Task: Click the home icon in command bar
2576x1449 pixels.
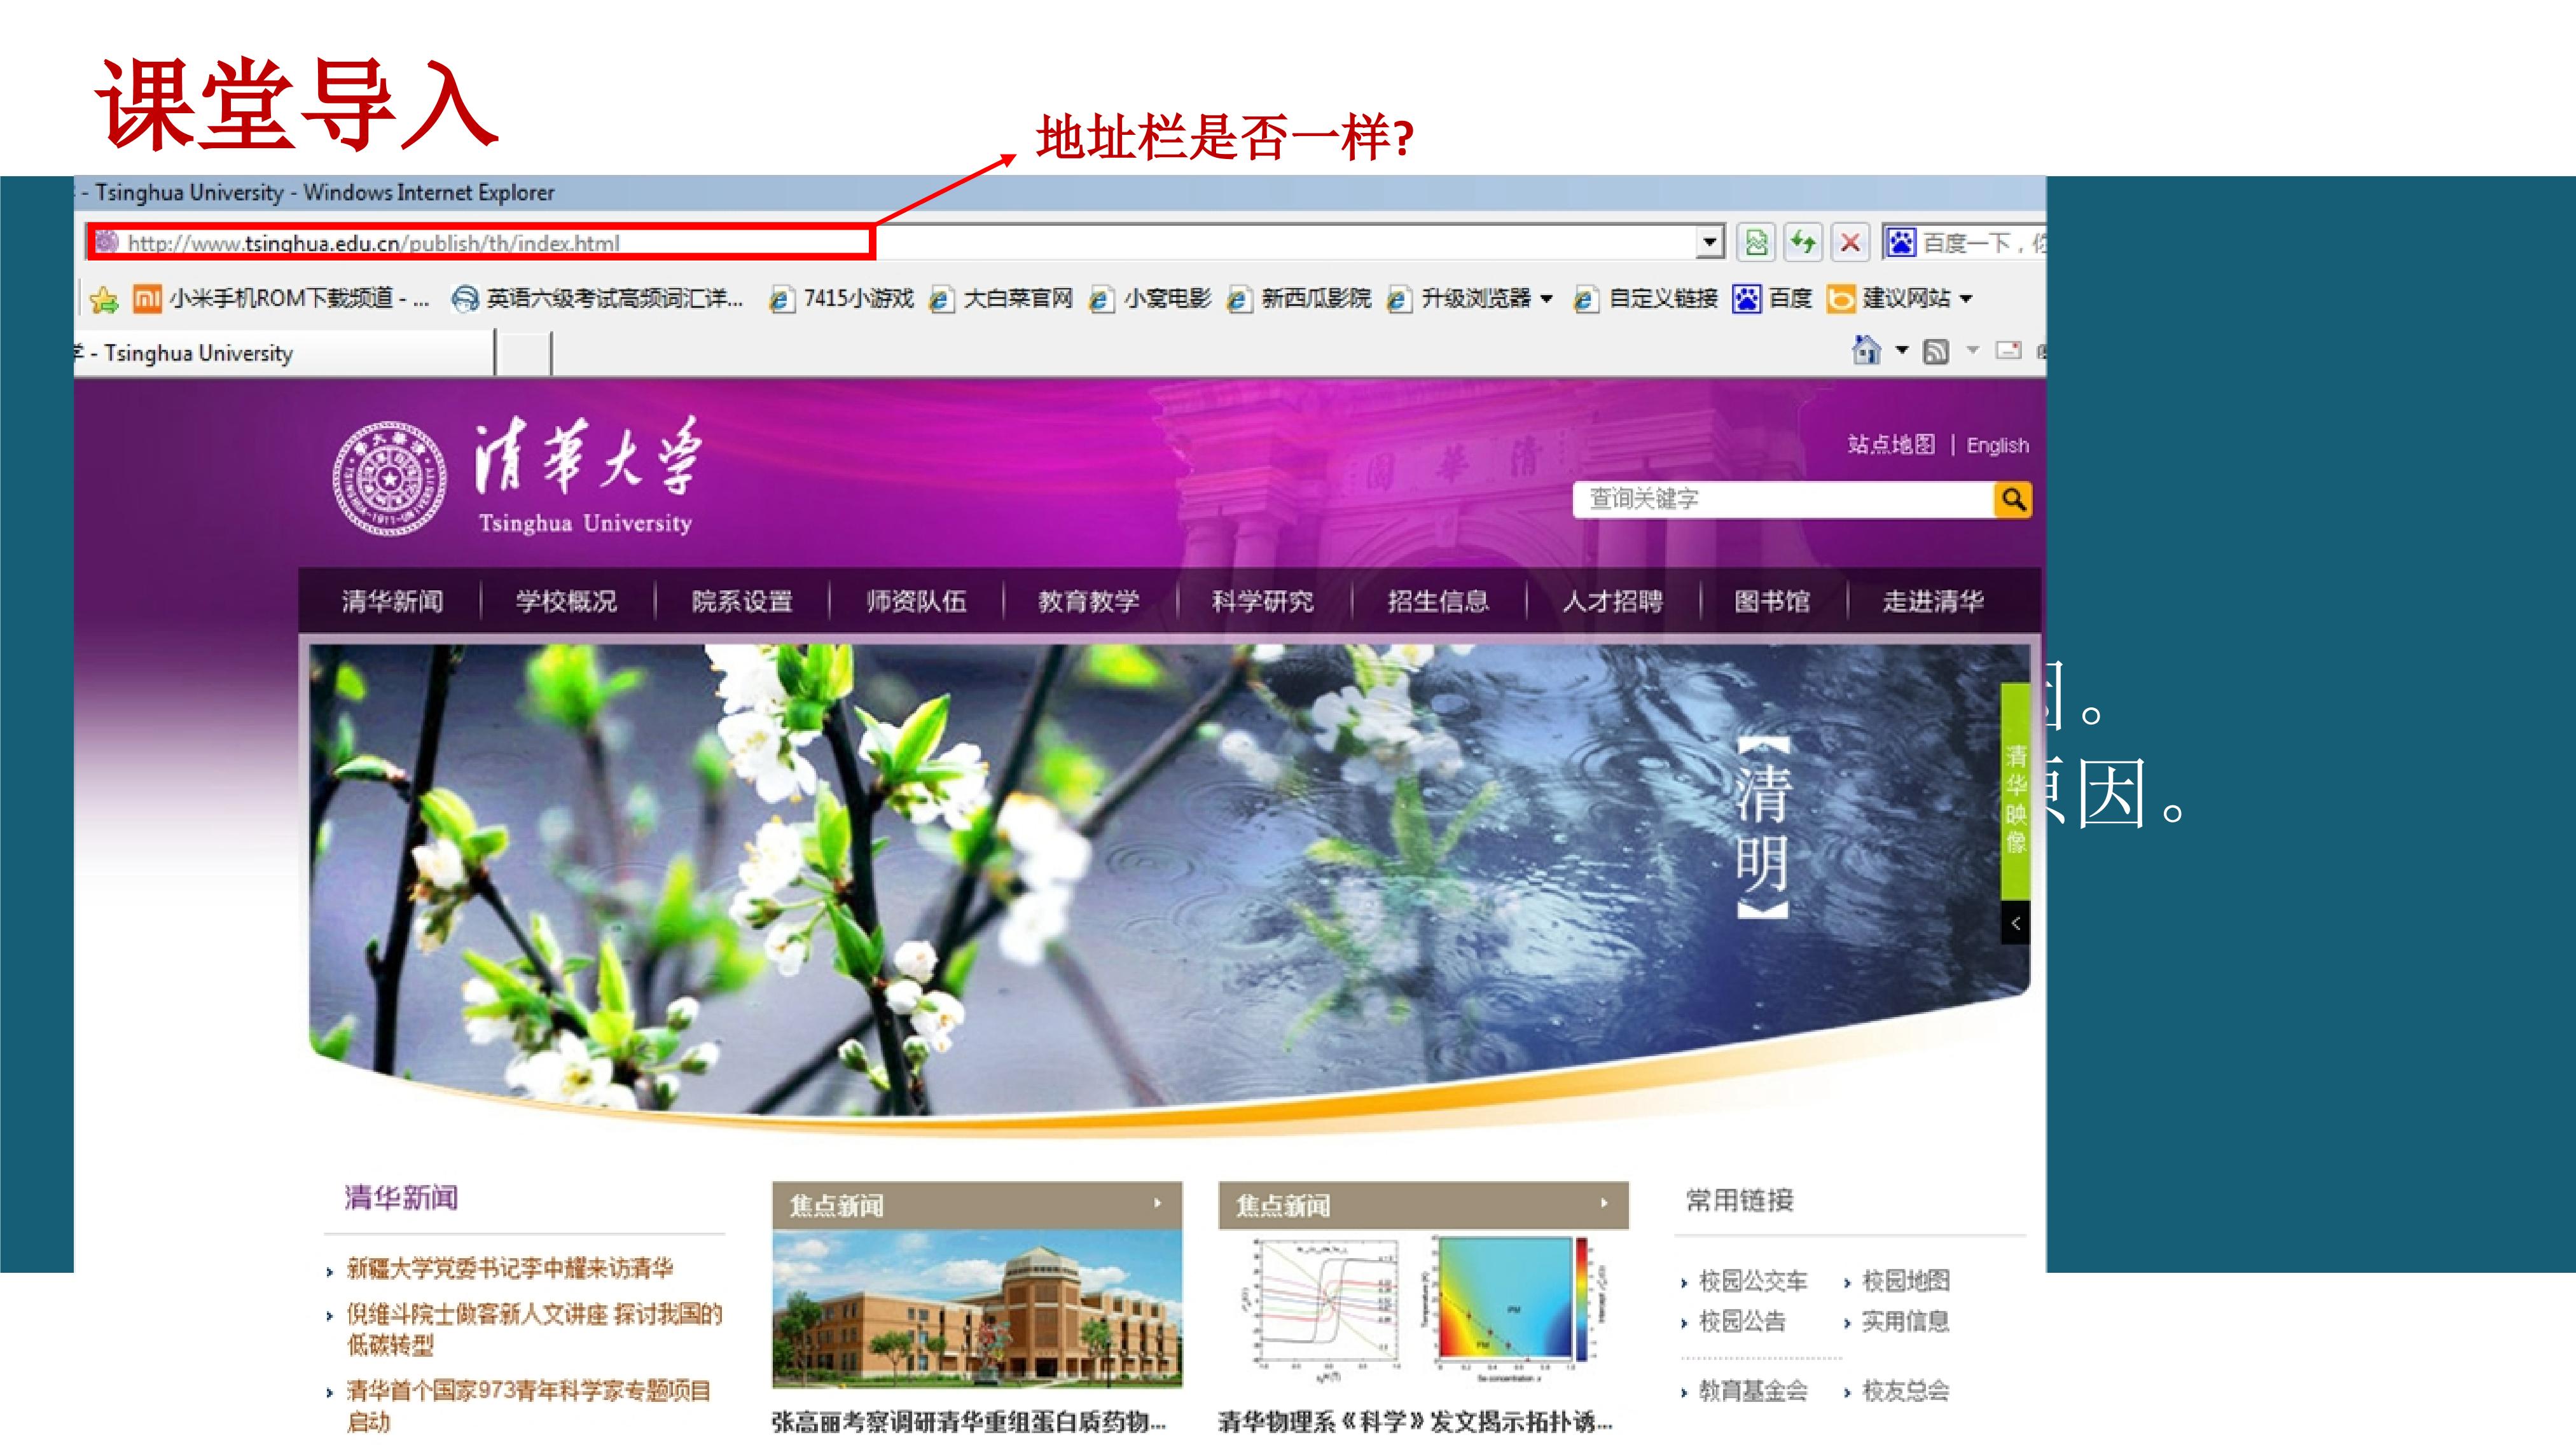Action: (1866, 350)
